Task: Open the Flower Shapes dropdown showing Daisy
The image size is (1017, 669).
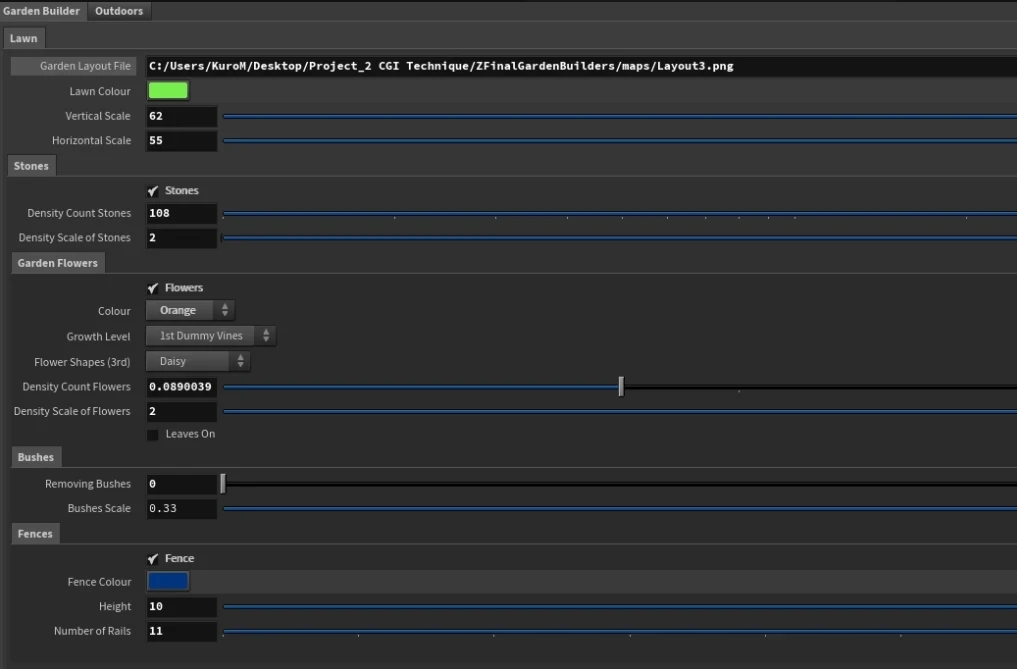Action: pyautogui.click(x=198, y=361)
